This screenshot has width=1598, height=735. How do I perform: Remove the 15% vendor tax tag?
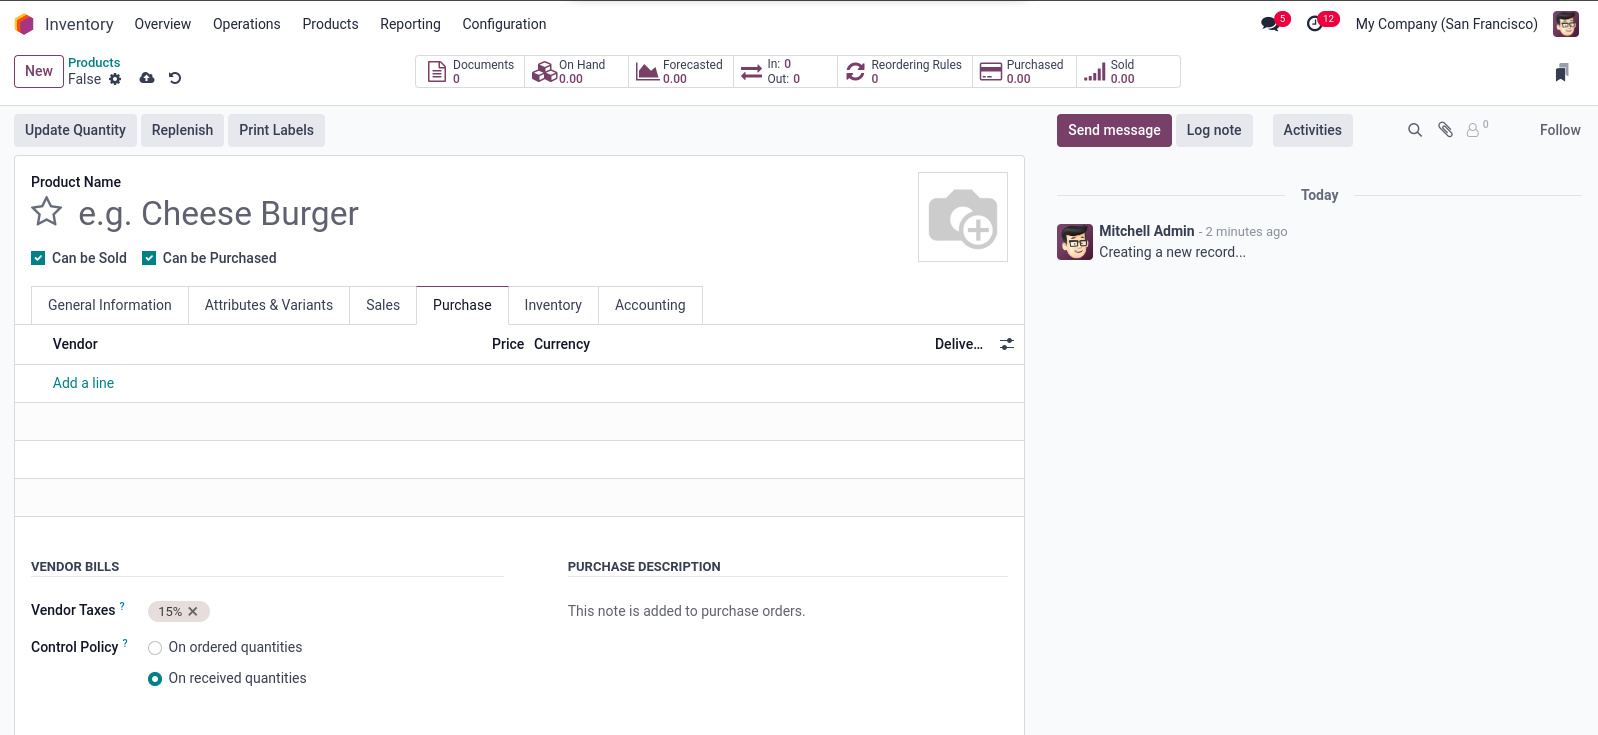click(x=193, y=612)
